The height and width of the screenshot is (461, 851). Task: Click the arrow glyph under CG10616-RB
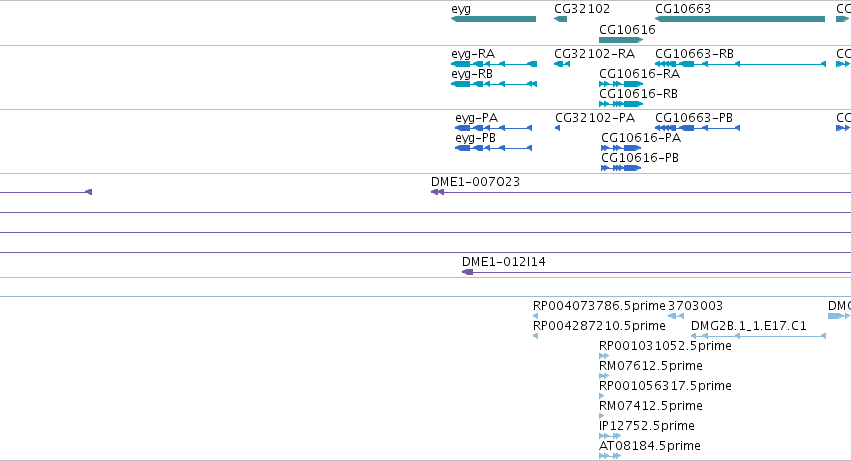point(621,104)
